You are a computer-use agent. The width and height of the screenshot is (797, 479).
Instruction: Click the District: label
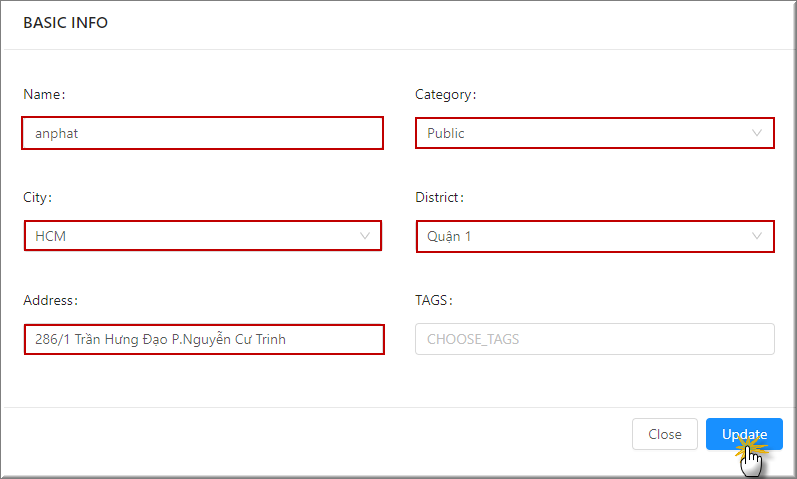pos(440,197)
